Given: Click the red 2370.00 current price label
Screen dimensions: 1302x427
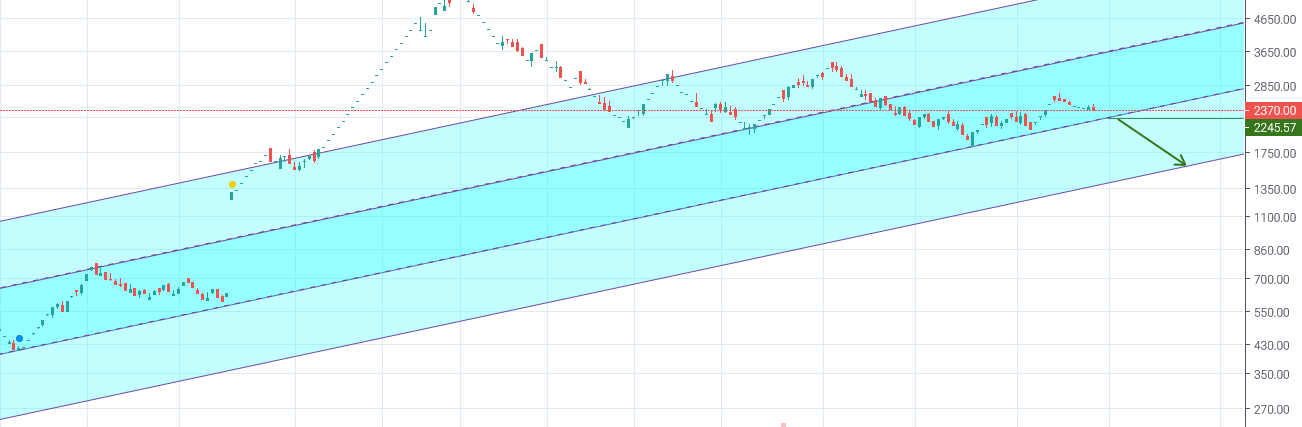Looking at the screenshot, I should (x=1274, y=111).
